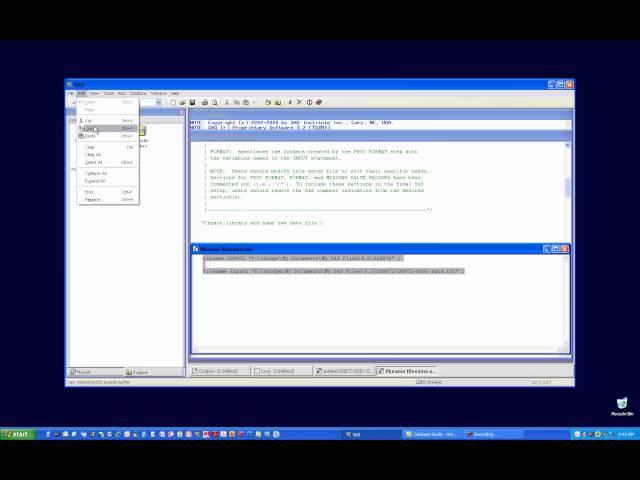Viewport: 640px width, 480px height.
Task: Select the Recording taskbar button
Action: 493,434
